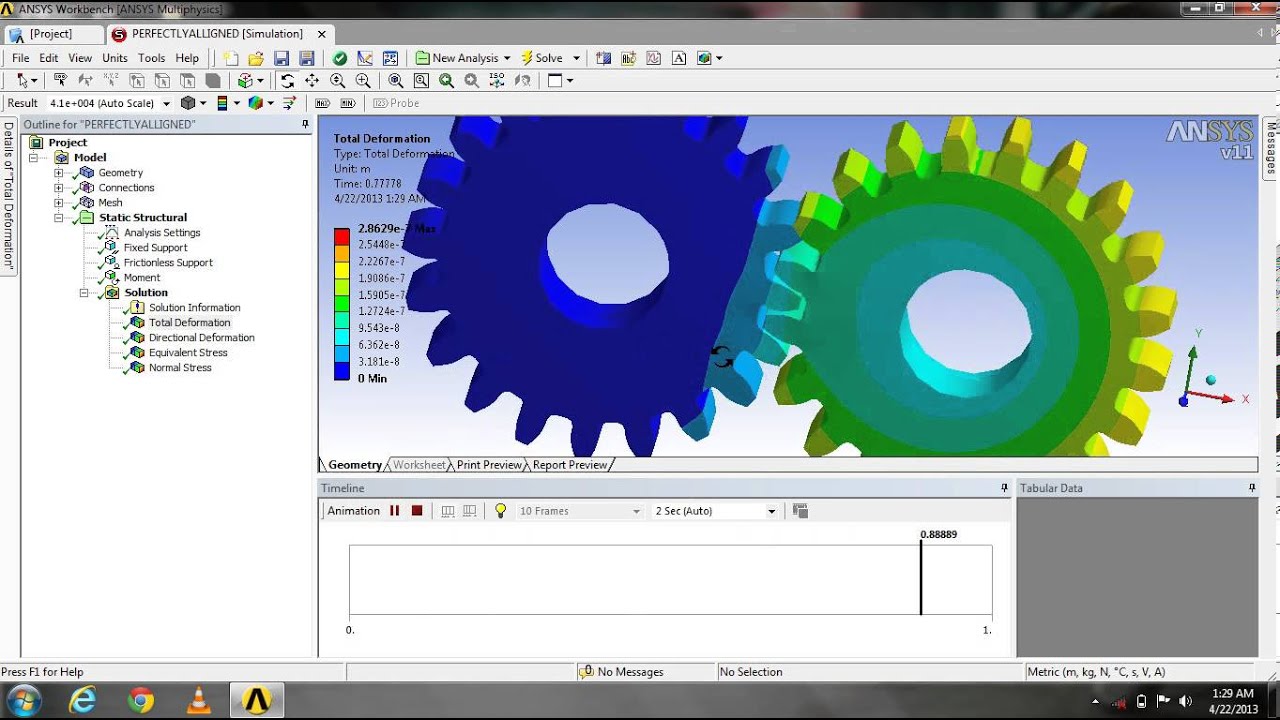This screenshot has width=1280, height=720.
Task: Click the timeline marker at 0.88889
Action: point(921,580)
